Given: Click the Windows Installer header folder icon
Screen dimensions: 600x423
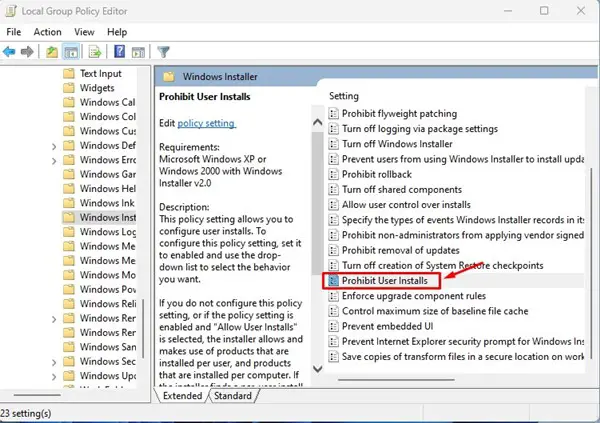Looking at the screenshot, I should point(169,77).
